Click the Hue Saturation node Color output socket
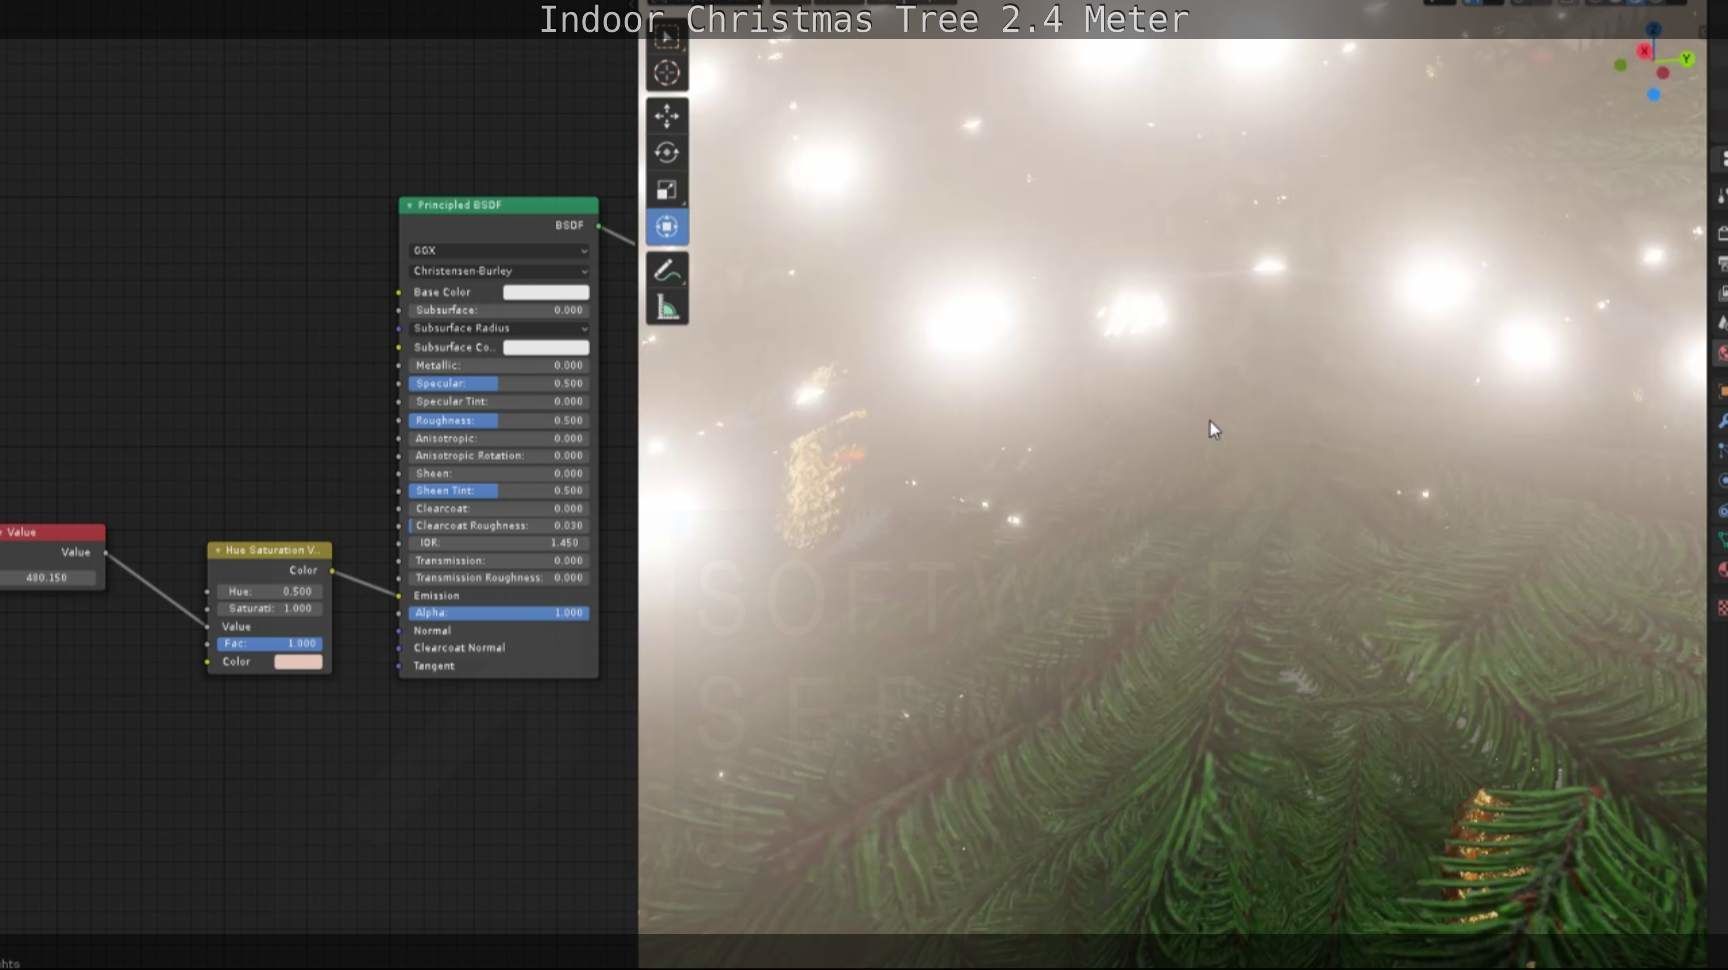 332,571
